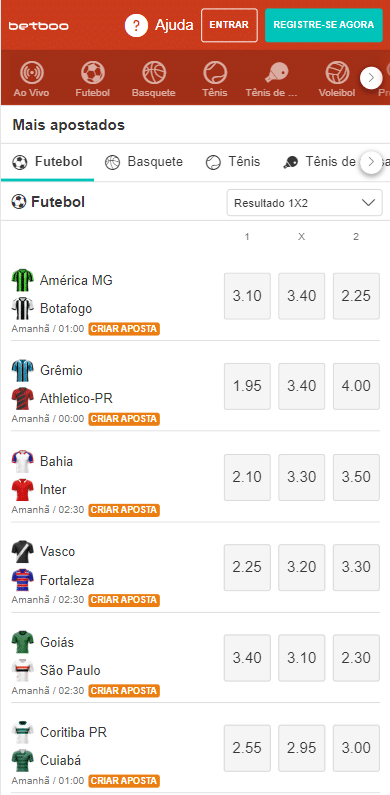Select odds 3.10 for América MG win
Image resolution: width=390 pixels, height=795 pixels.
(x=247, y=296)
